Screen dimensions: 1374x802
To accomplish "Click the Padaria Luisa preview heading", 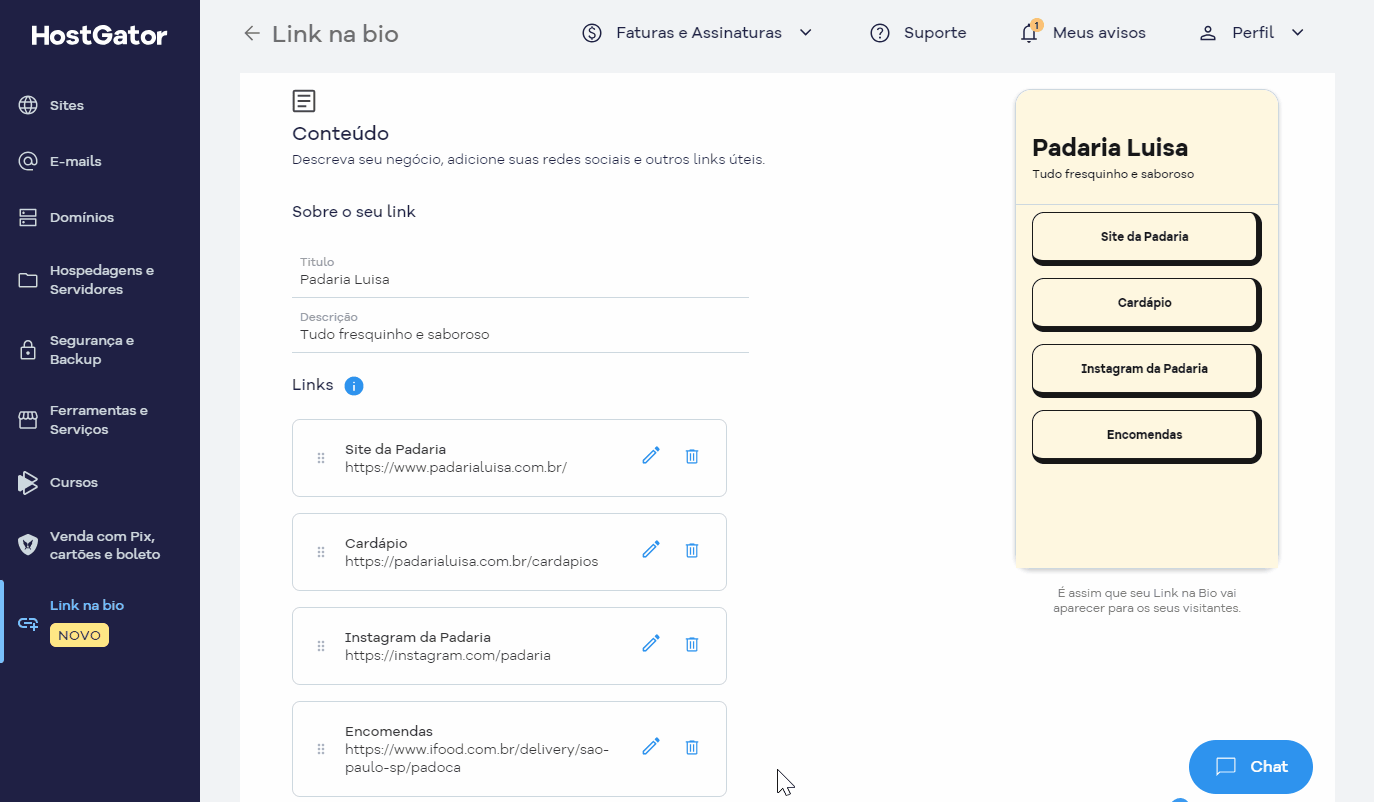I will [x=1110, y=148].
